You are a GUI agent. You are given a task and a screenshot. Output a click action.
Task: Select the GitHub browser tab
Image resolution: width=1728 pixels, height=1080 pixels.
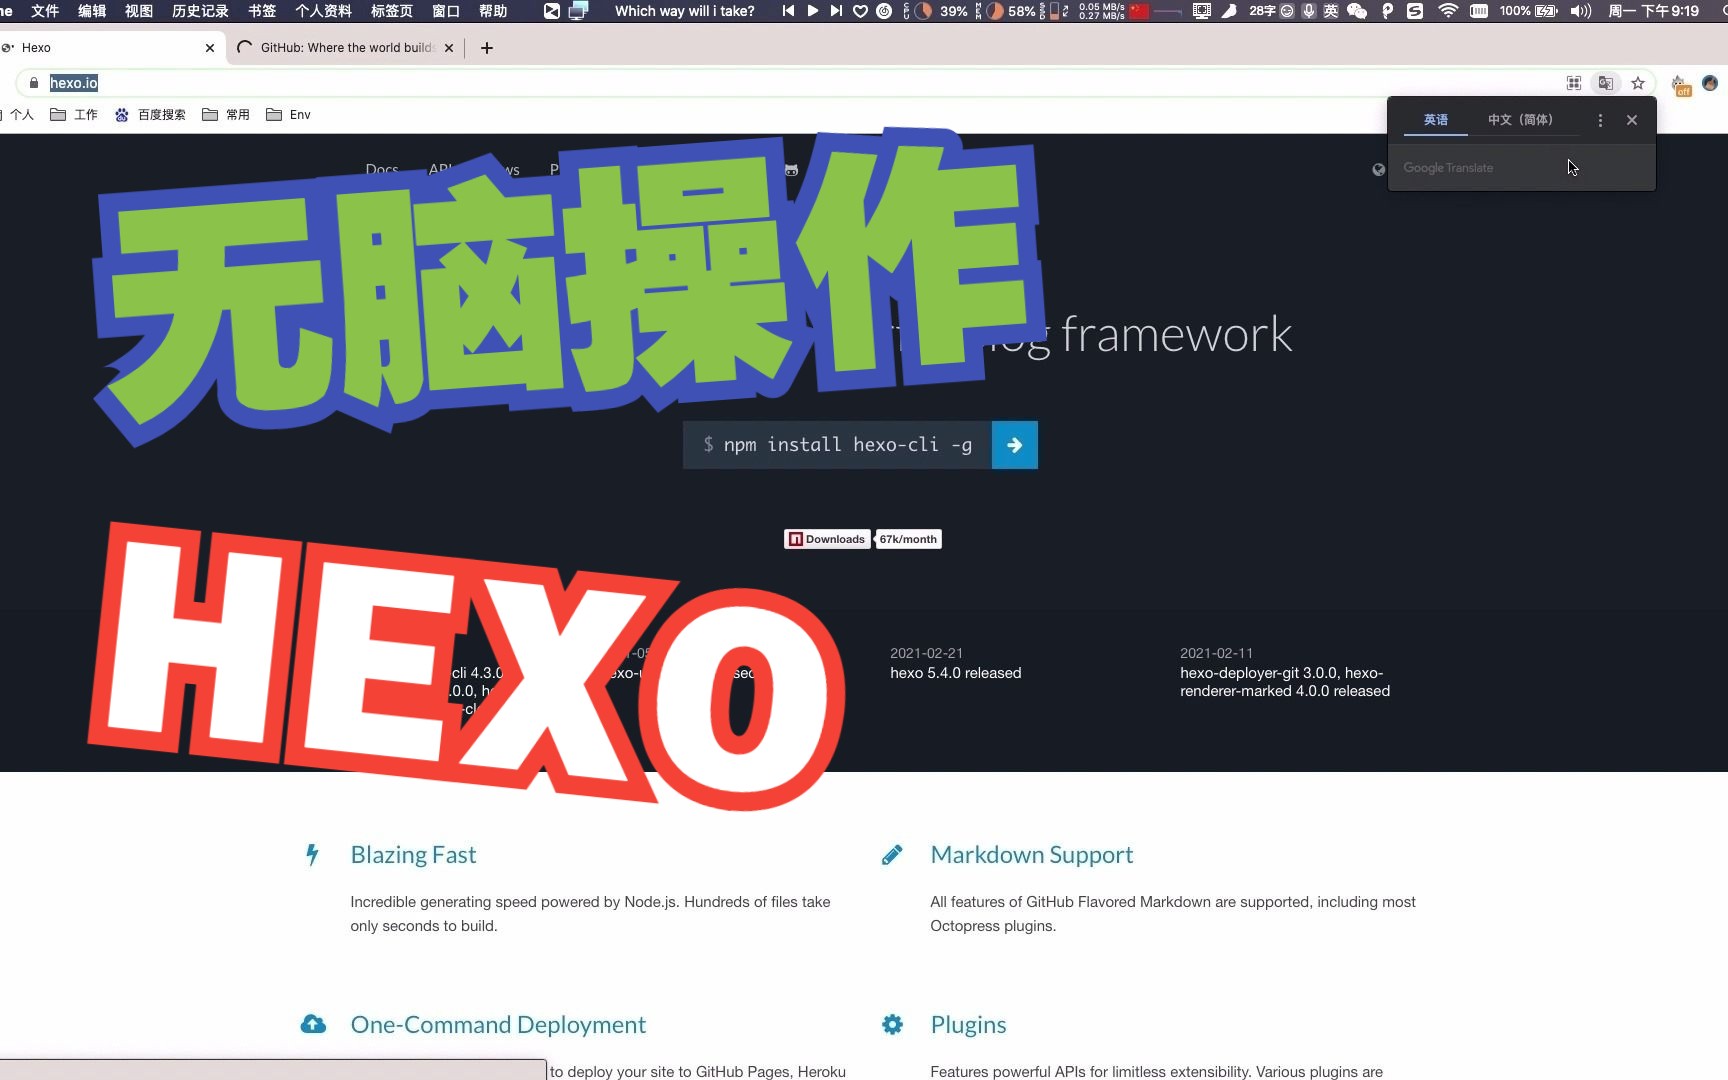pyautogui.click(x=345, y=48)
